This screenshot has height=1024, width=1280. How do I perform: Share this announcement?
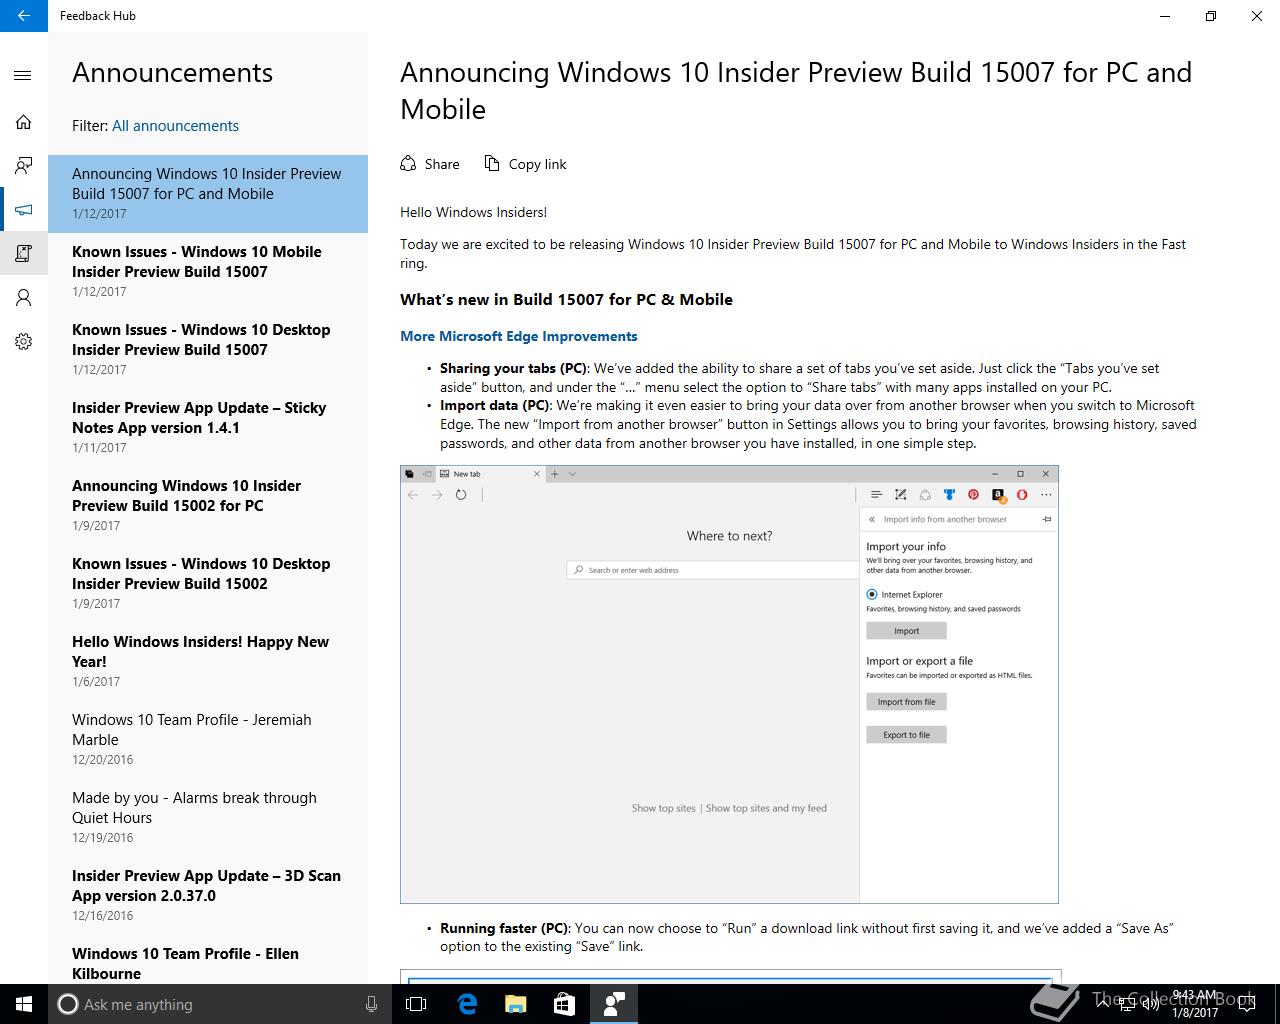430,164
